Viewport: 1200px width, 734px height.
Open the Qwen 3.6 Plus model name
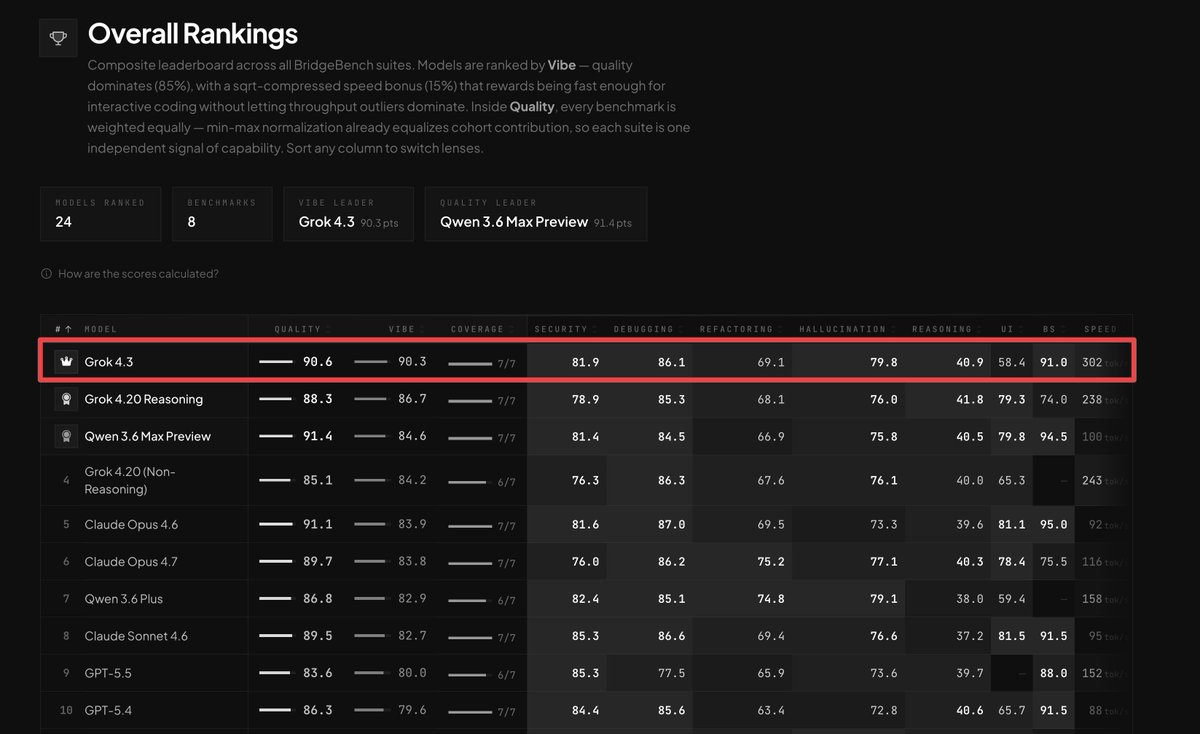click(124, 599)
